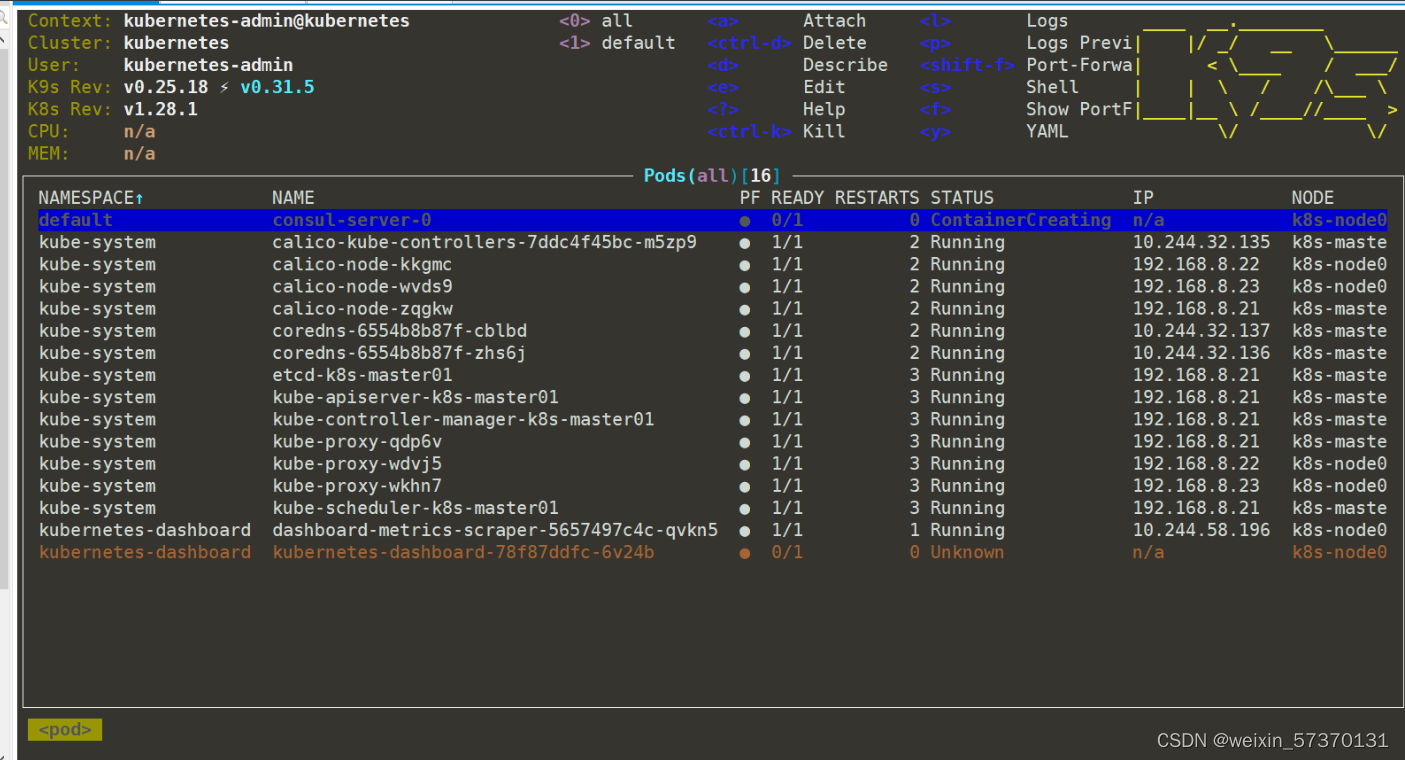Select the coredns-6554b8b87f-zhs6j pod
This screenshot has height=760, width=1405.
[x=712, y=353]
